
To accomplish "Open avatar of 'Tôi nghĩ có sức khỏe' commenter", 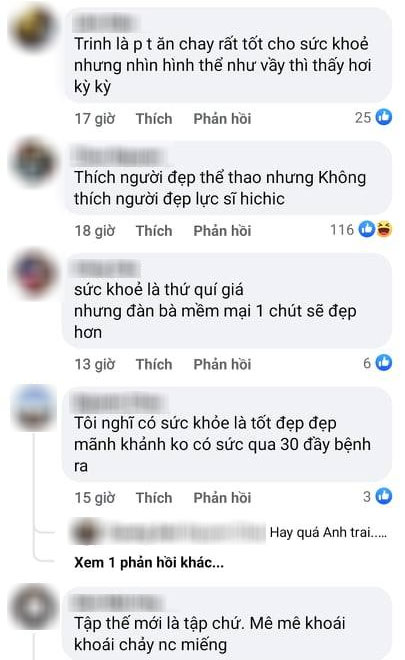I will coord(34,407).
